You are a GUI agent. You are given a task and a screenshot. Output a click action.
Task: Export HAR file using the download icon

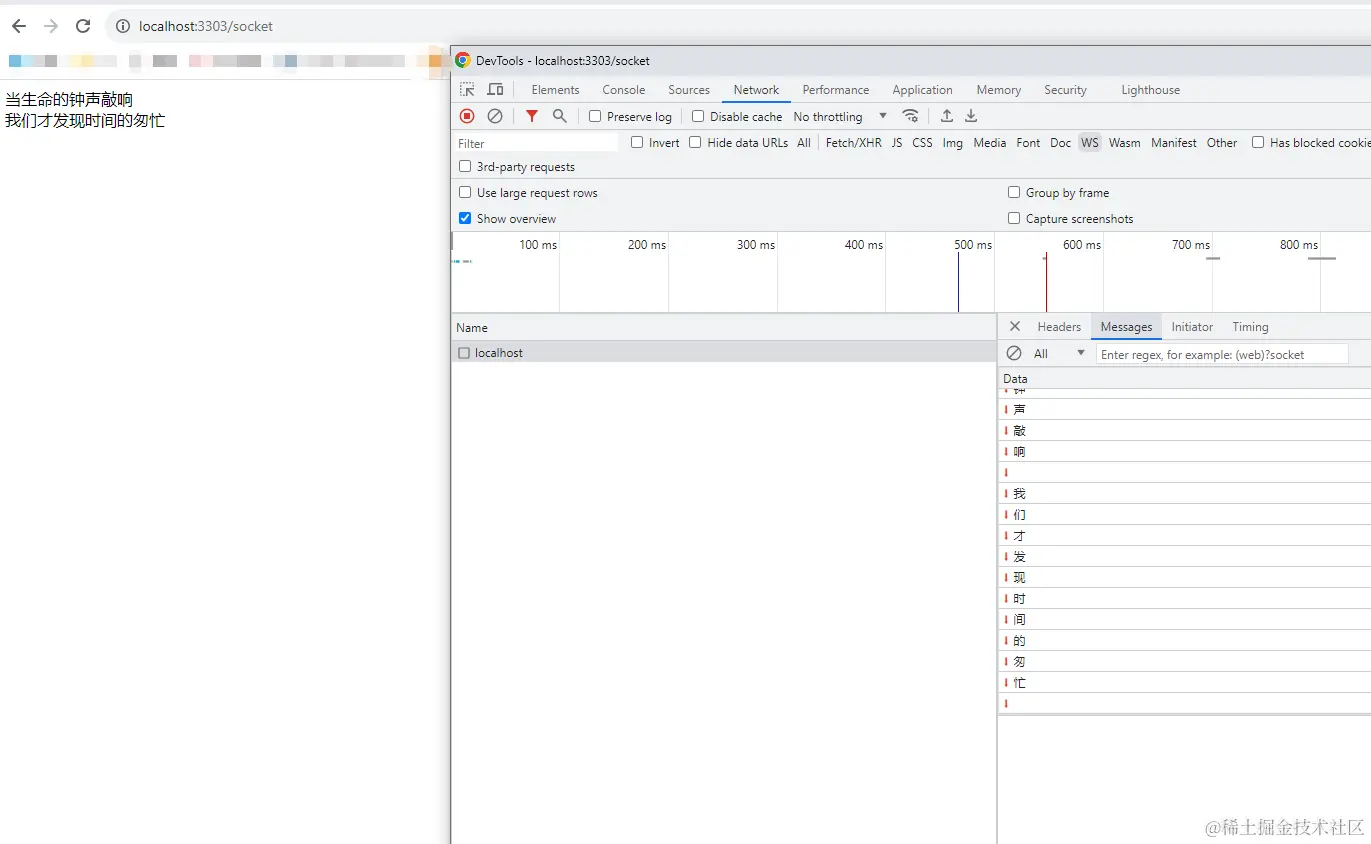click(970, 116)
